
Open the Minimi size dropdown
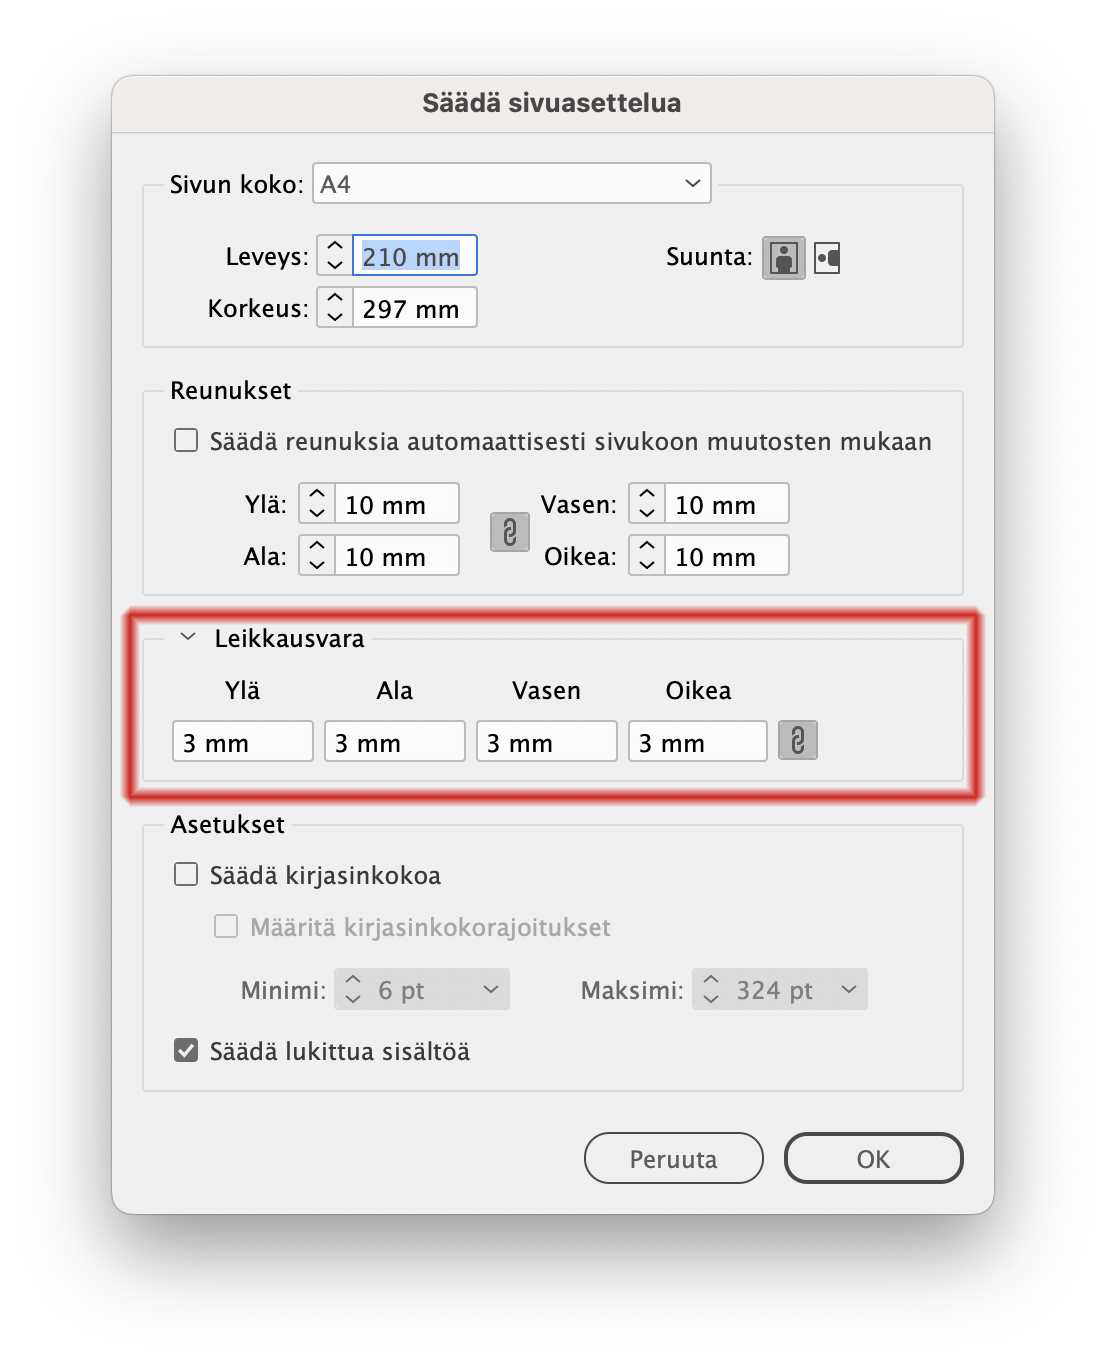coord(489,989)
